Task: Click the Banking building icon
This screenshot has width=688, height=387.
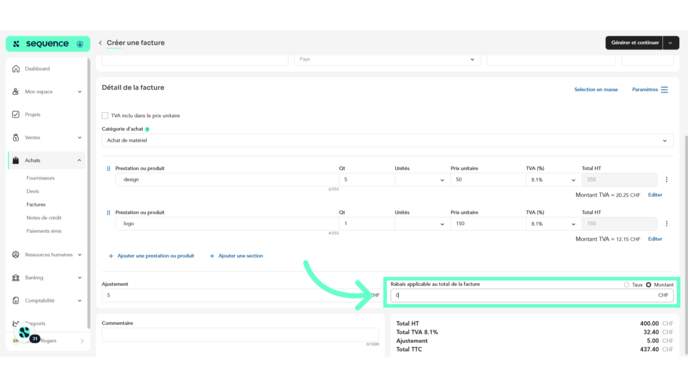Action: point(16,278)
